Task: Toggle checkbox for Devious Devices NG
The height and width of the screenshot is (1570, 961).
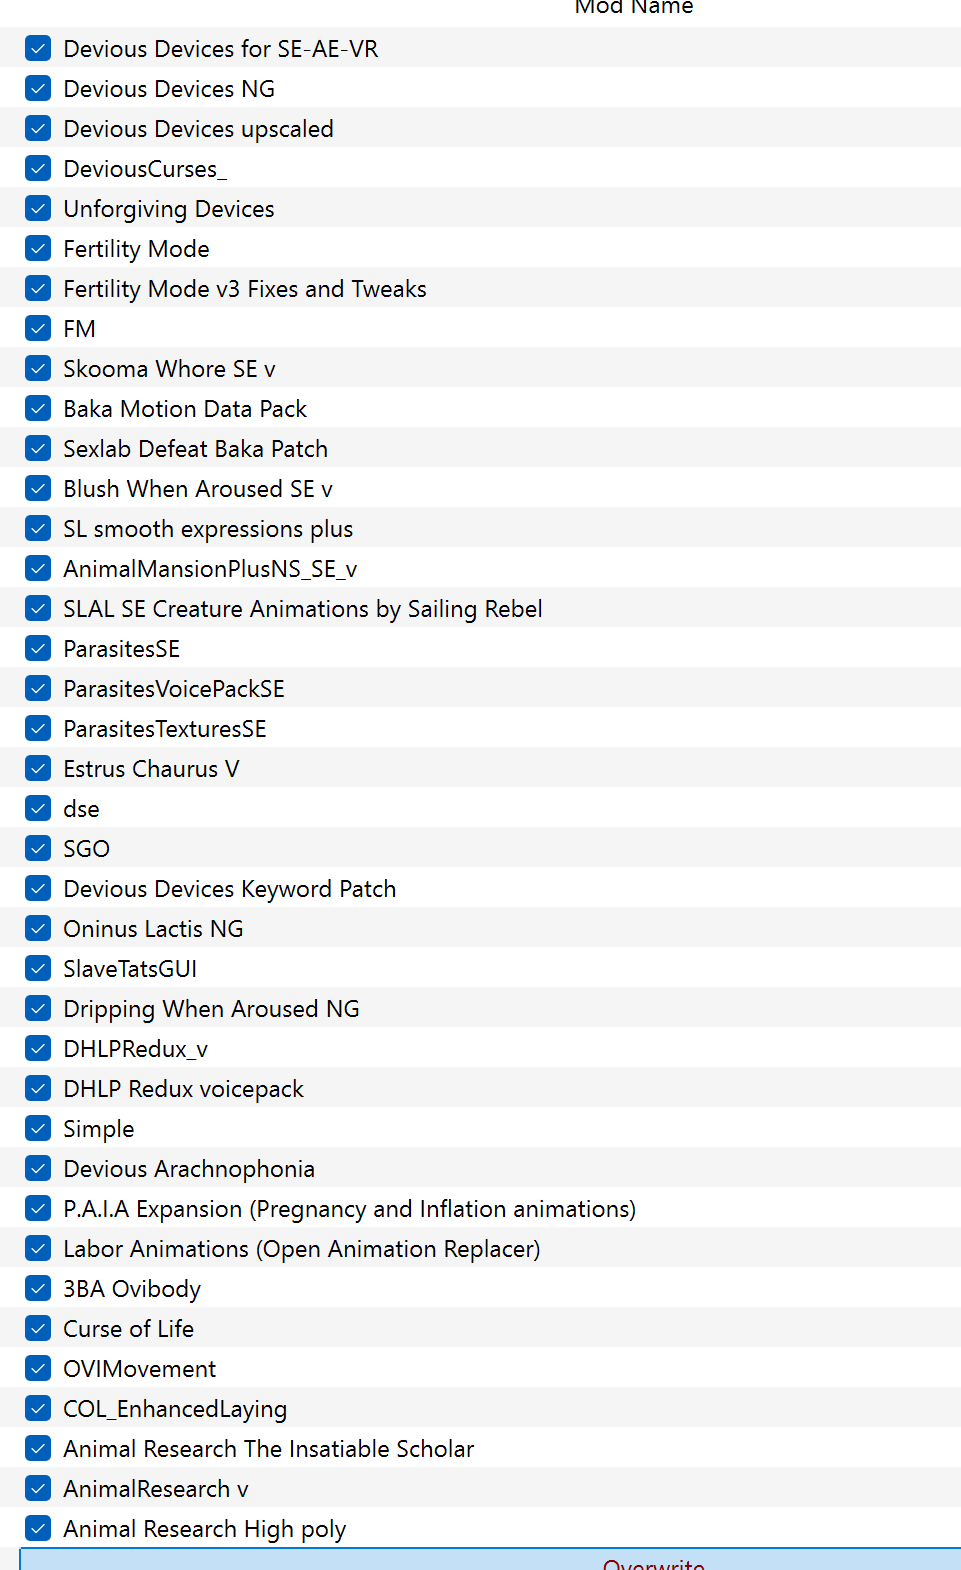Action: [x=38, y=88]
